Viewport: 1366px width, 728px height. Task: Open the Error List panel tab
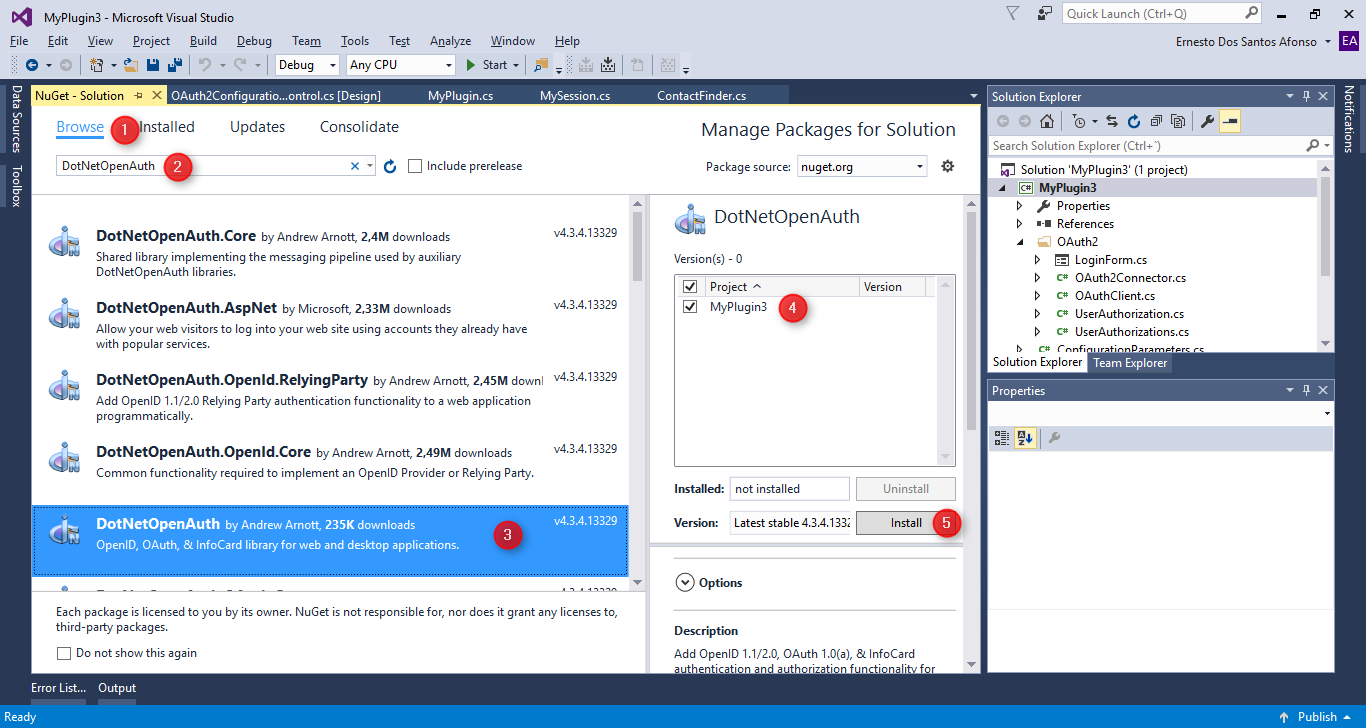pyautogui.click(x=59, y=688)
